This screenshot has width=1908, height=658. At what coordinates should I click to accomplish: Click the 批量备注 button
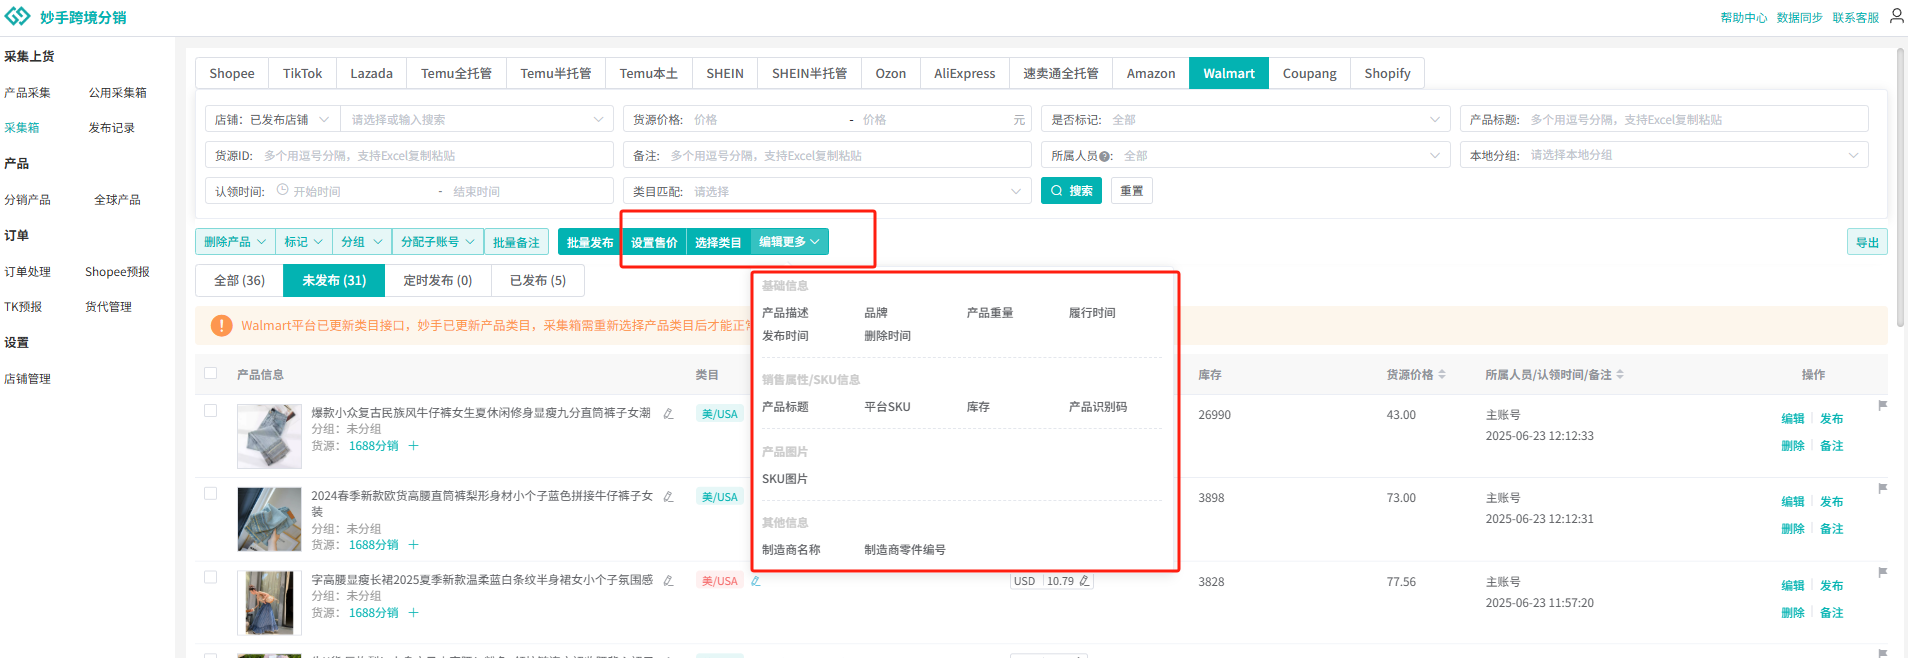click(x=516, y=242)
